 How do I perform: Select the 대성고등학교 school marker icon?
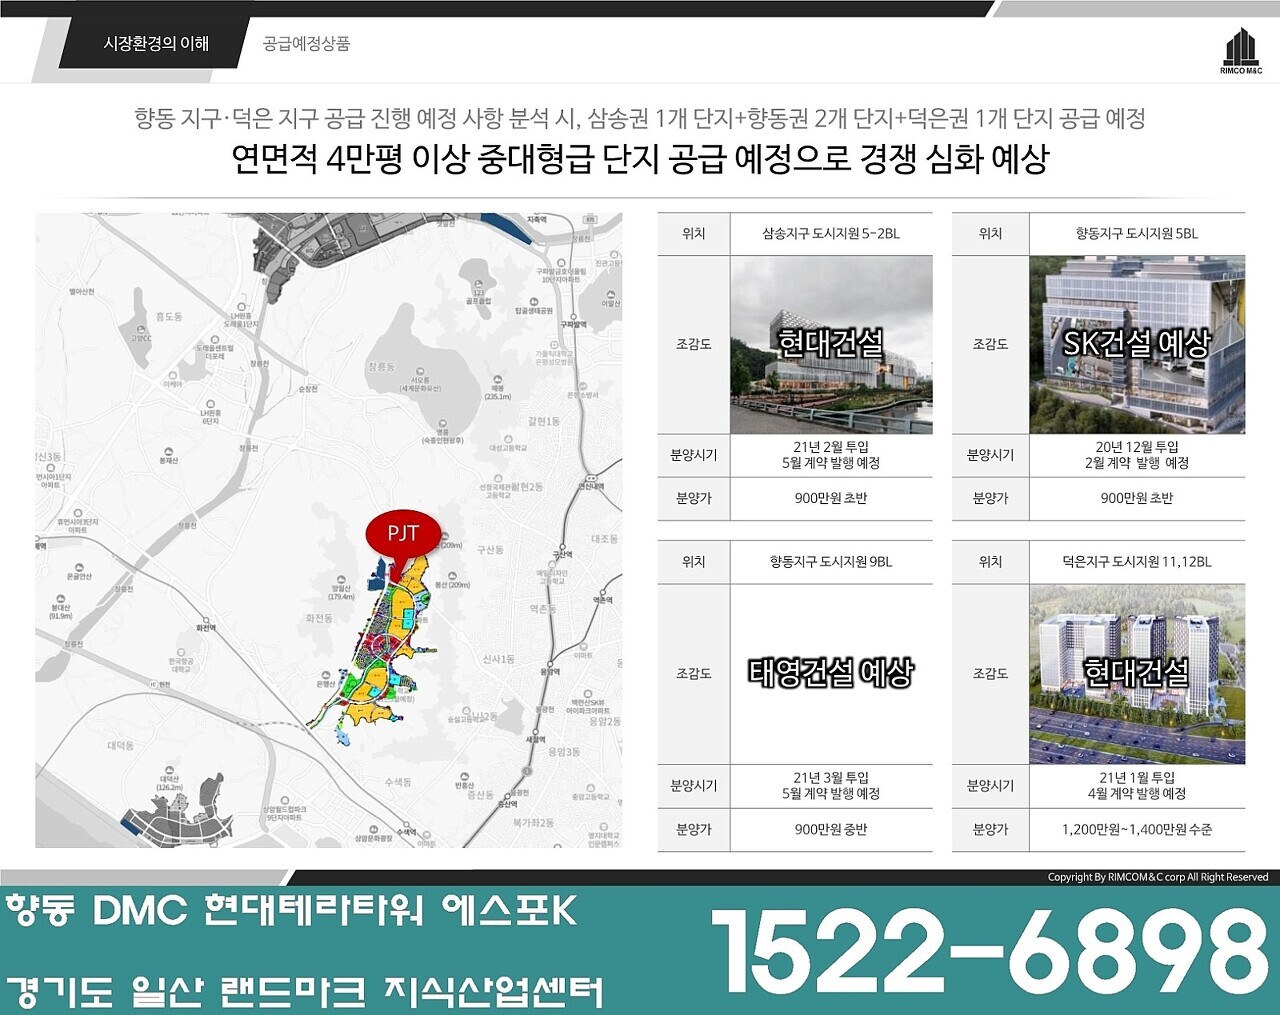[x=509, y=439]
